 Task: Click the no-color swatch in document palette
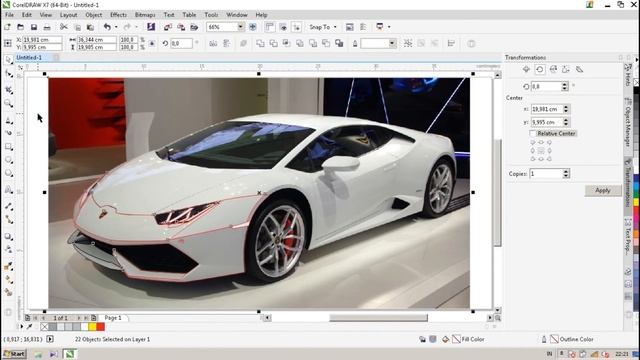click(44, 327)
